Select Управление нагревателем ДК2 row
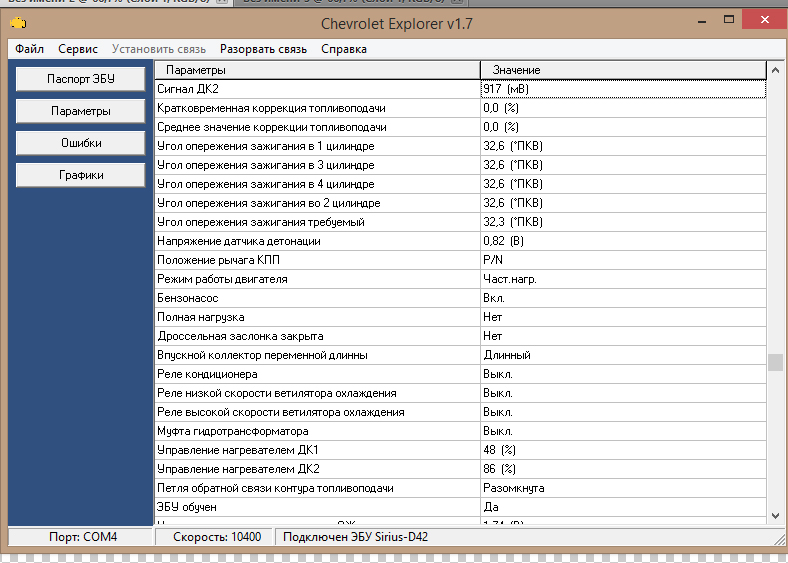The width and height of the screenshot is (788, 563). (x=460, y=470)
